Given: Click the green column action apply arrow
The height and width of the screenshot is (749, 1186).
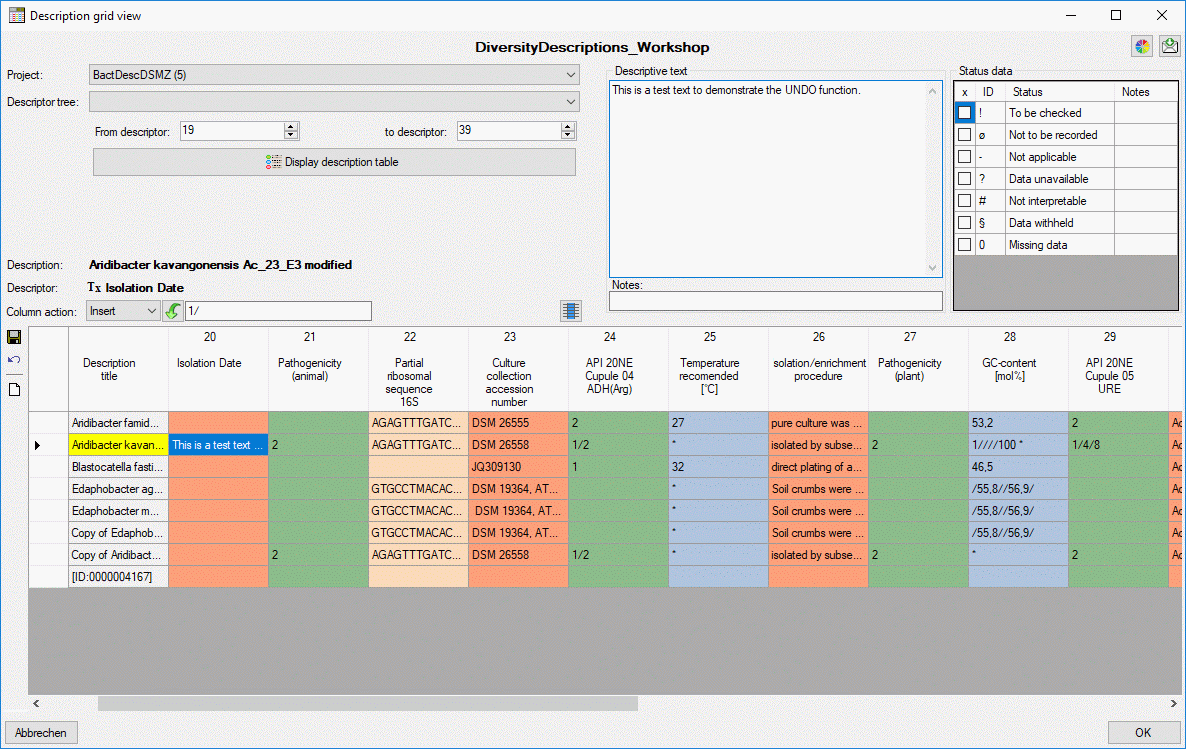Looking at the screenshot, I should point(172,311).
